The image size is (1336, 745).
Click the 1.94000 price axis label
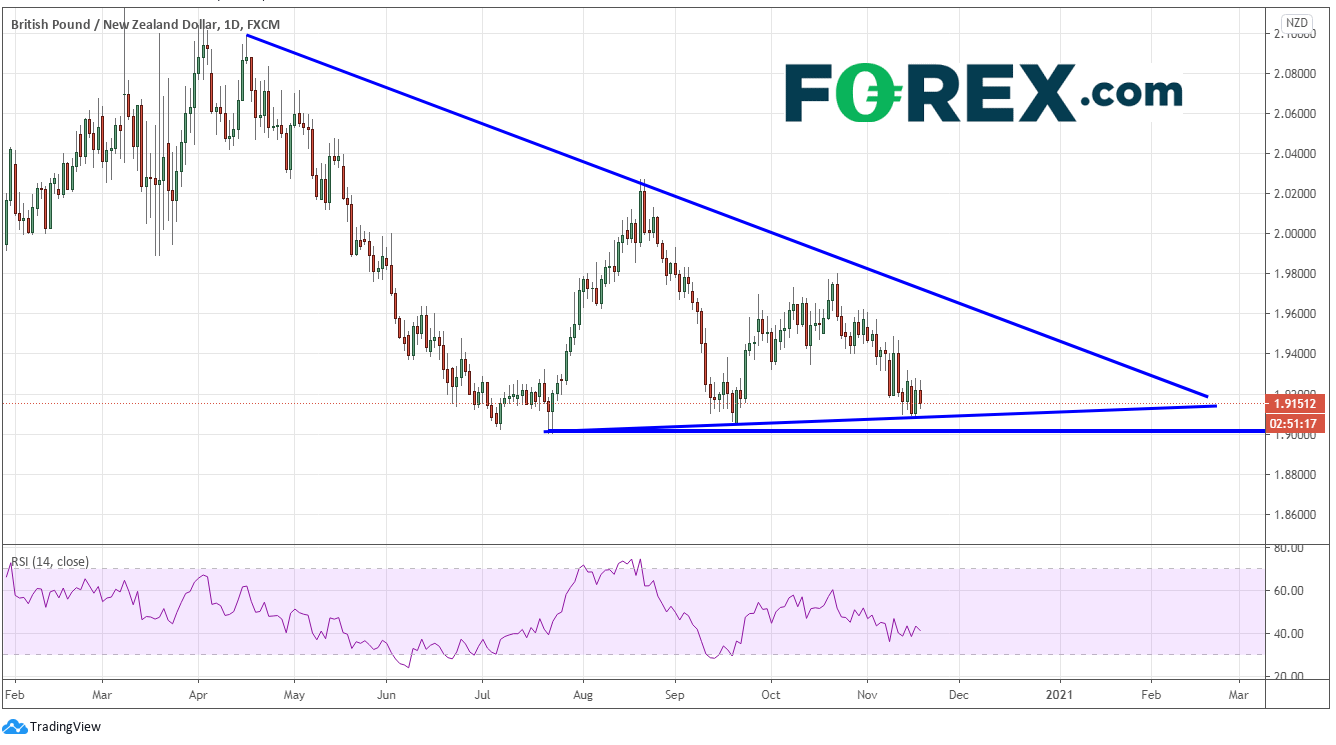point(1295,354)
